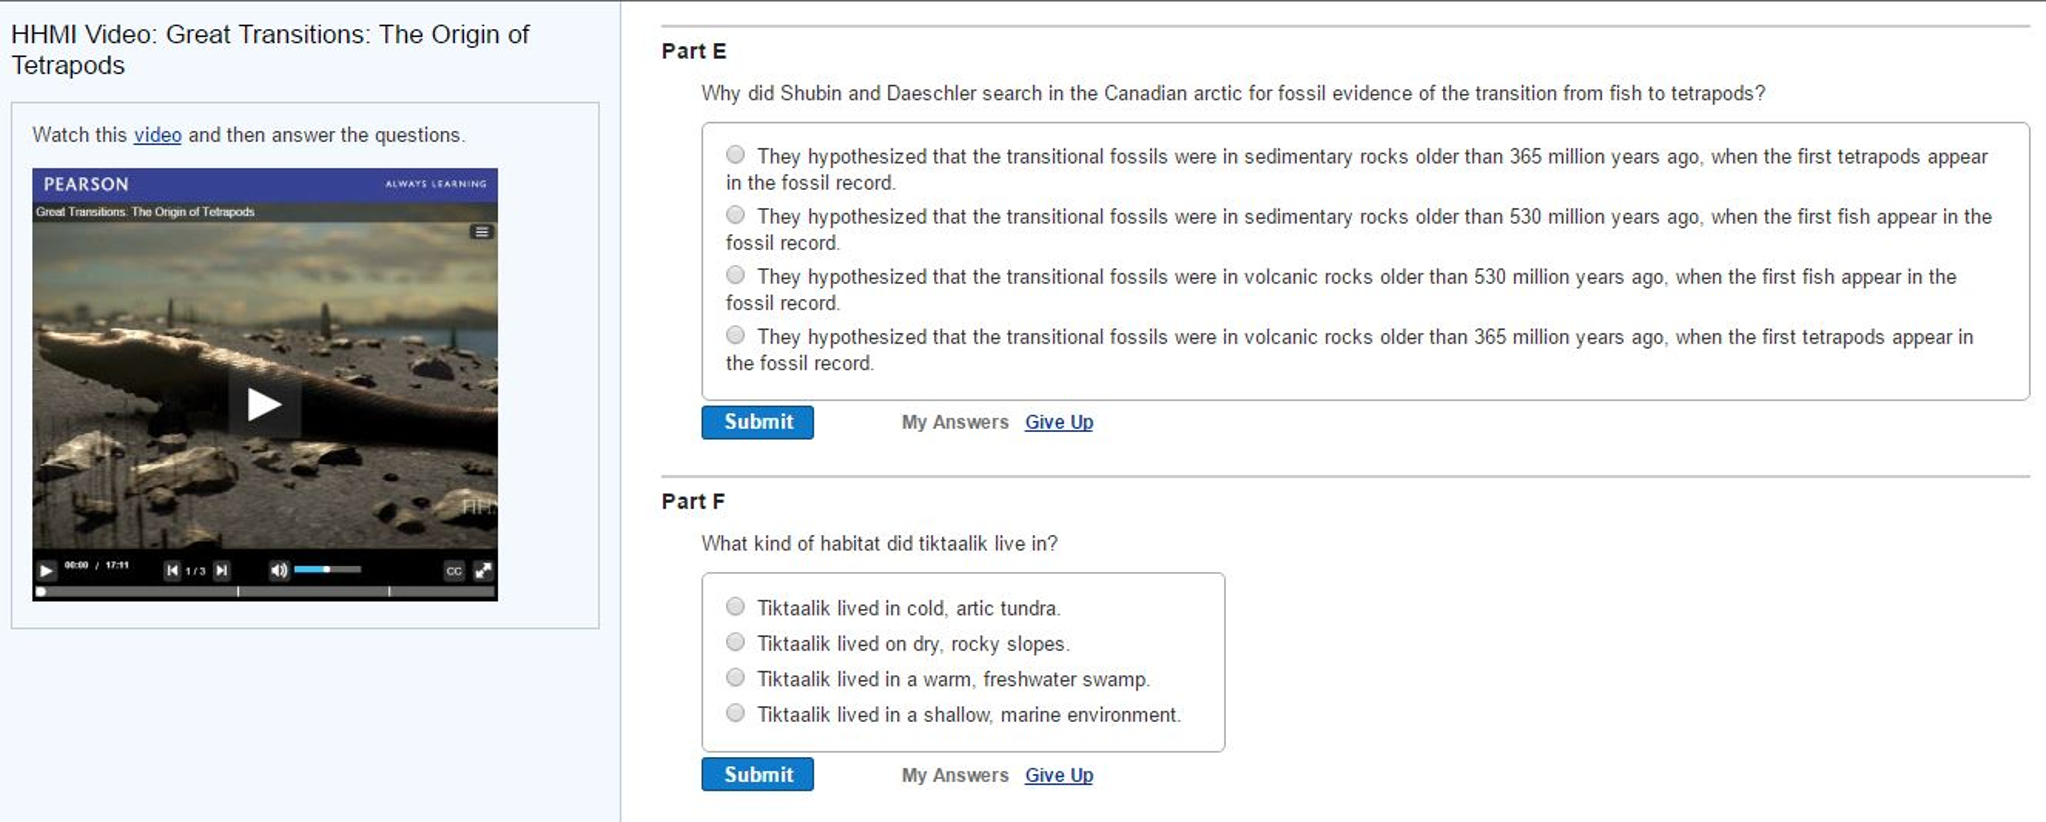Choose "Tiktaalik lived in a warm, freshwater swamp"

736,678
